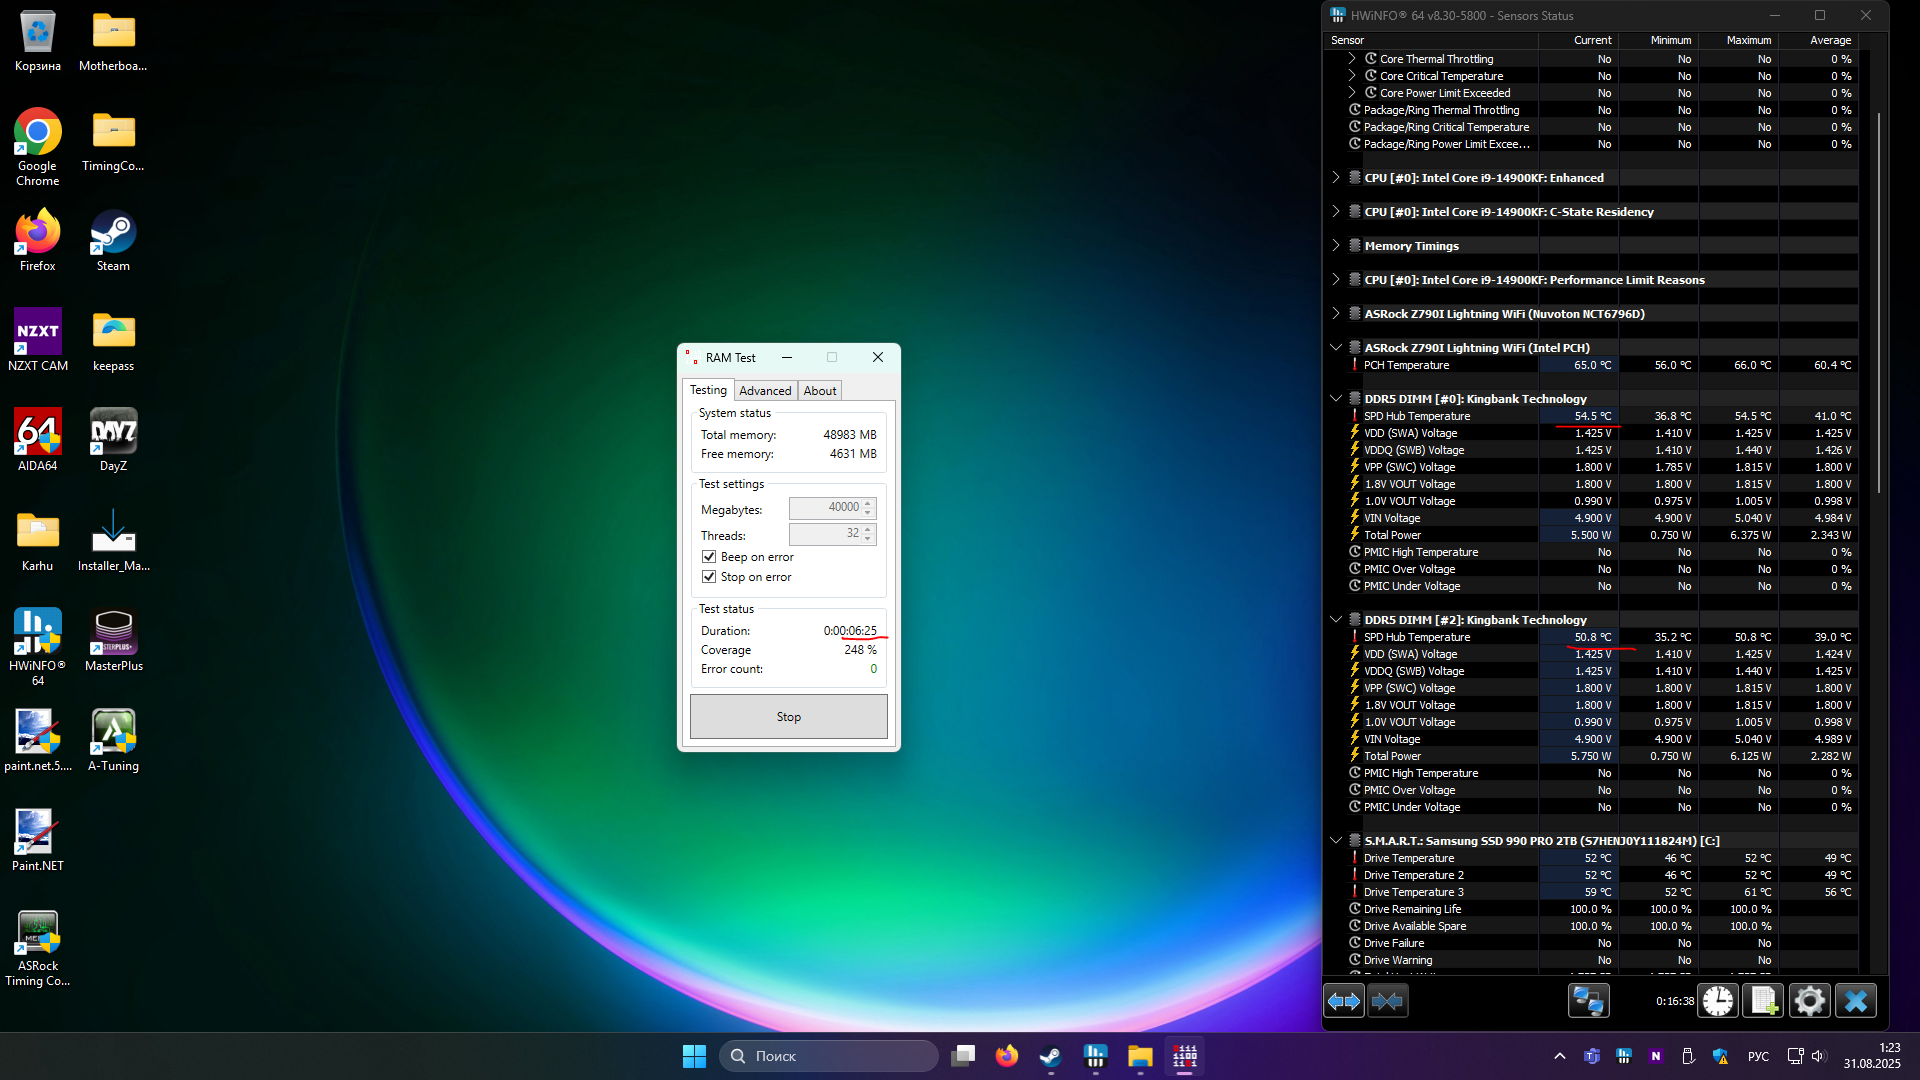Collapse ASRock Intel PCH group
Image resolution: width=1920 pixels, height=1080 pixels.
click(1336, 348)
